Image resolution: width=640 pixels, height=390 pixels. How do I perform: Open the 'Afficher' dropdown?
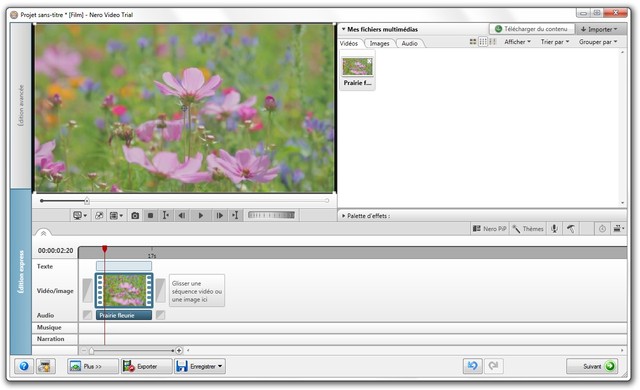pos(517,42)
